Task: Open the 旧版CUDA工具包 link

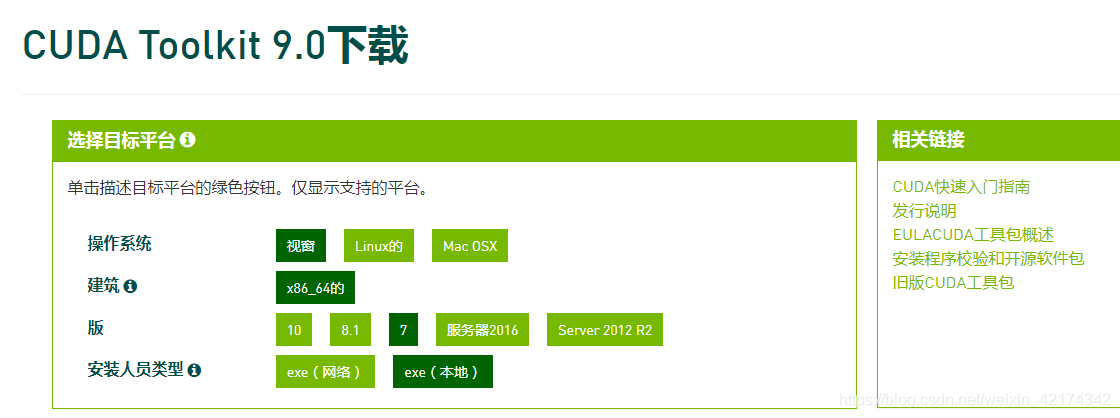Action: pos(953,282)
